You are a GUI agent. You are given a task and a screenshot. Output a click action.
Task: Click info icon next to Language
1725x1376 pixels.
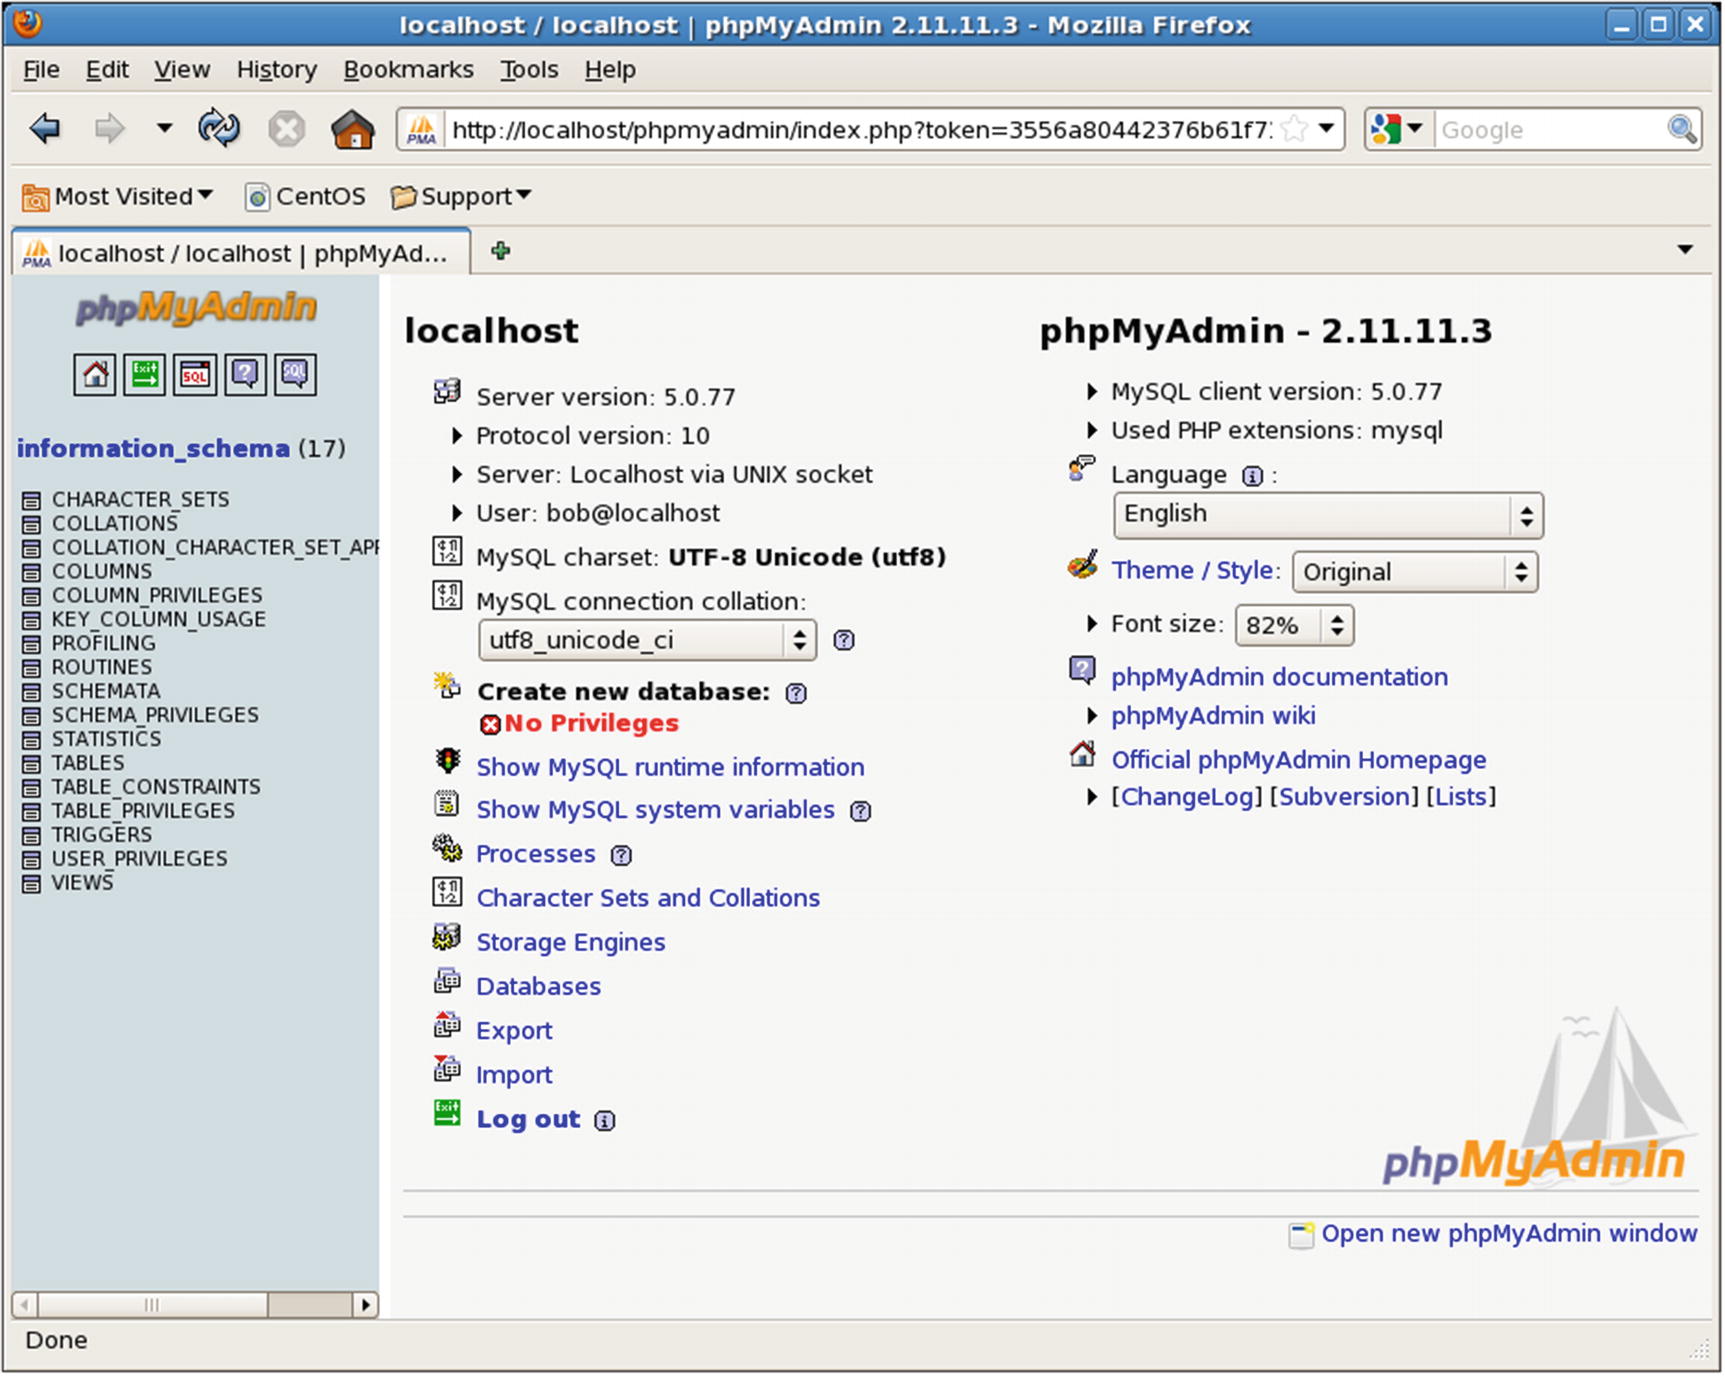(1252, 476)
